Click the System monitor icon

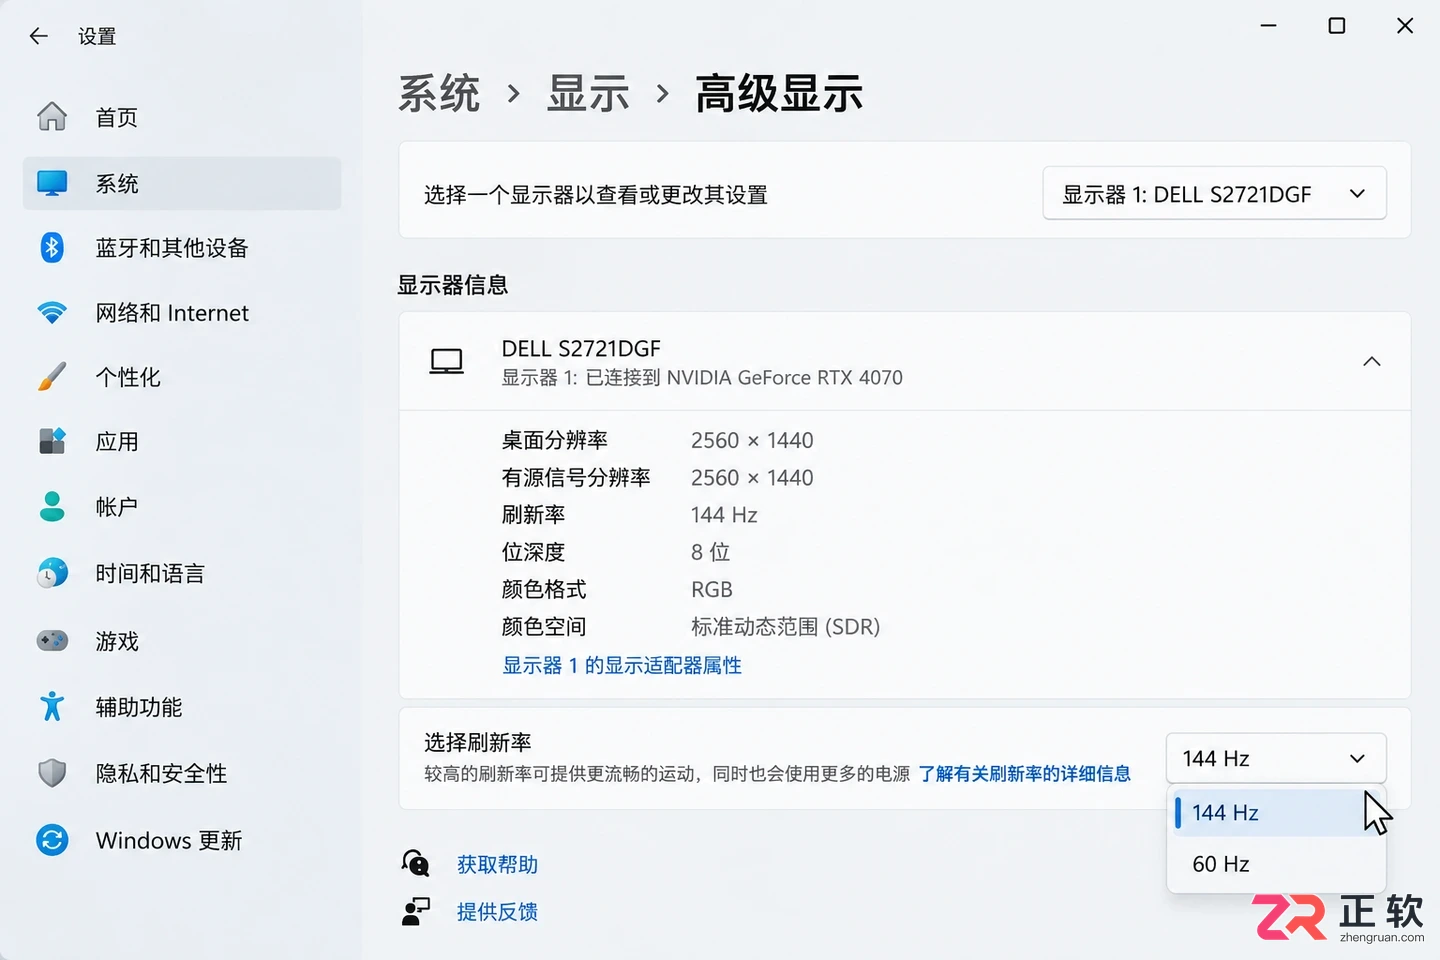point(52,183)
